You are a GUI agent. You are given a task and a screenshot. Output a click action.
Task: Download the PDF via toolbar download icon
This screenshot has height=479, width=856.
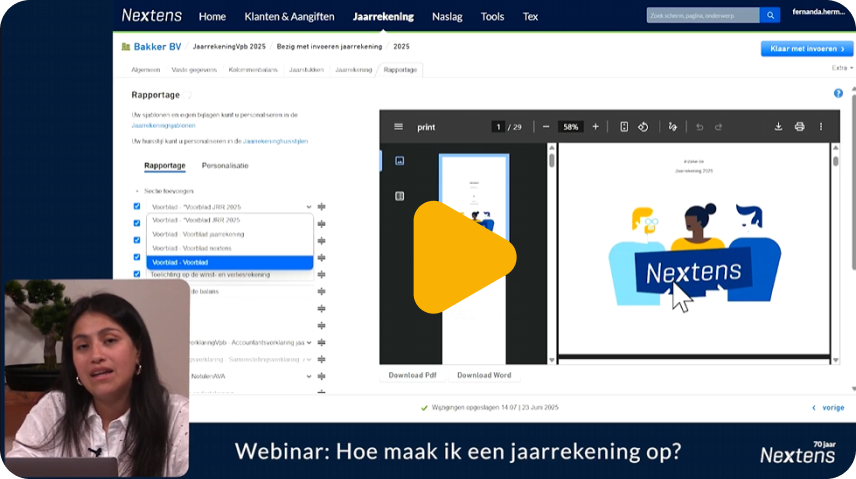[x=778, y=127]
